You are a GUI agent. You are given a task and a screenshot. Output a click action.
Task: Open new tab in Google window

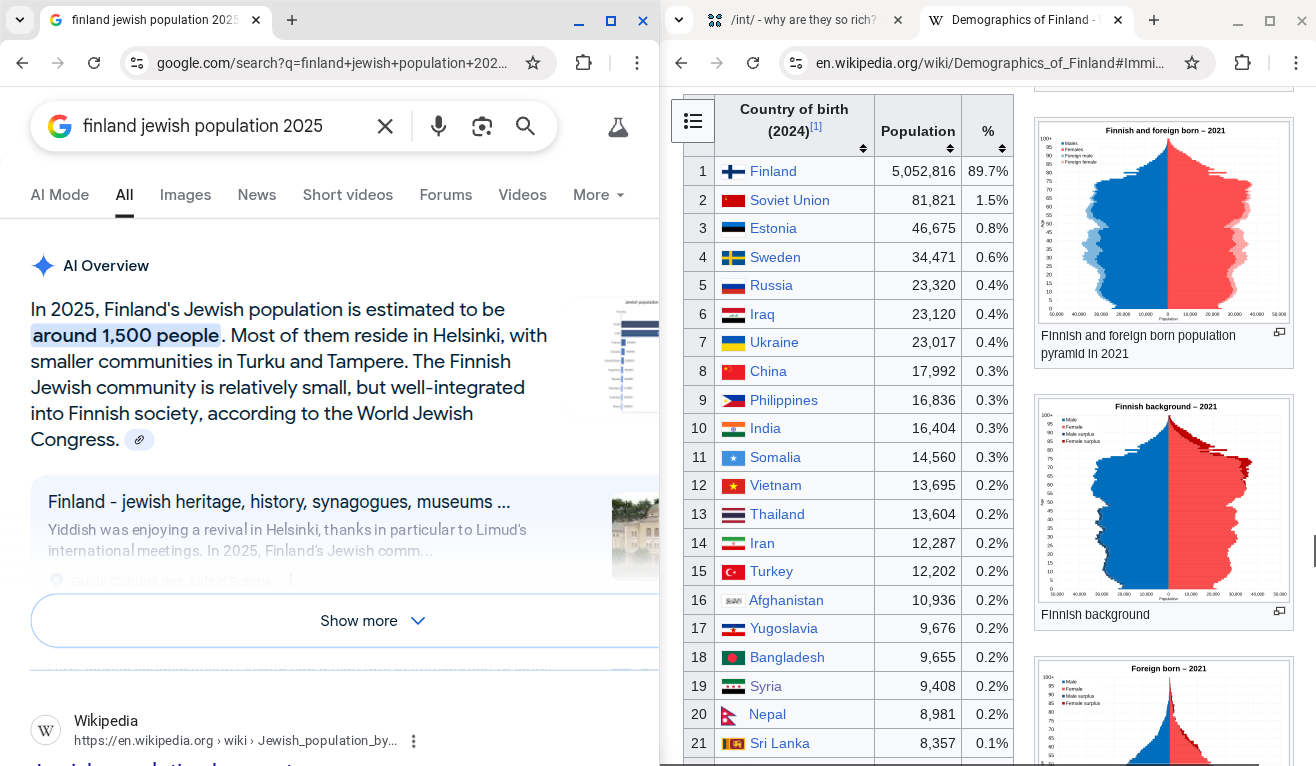pos(292,20)
